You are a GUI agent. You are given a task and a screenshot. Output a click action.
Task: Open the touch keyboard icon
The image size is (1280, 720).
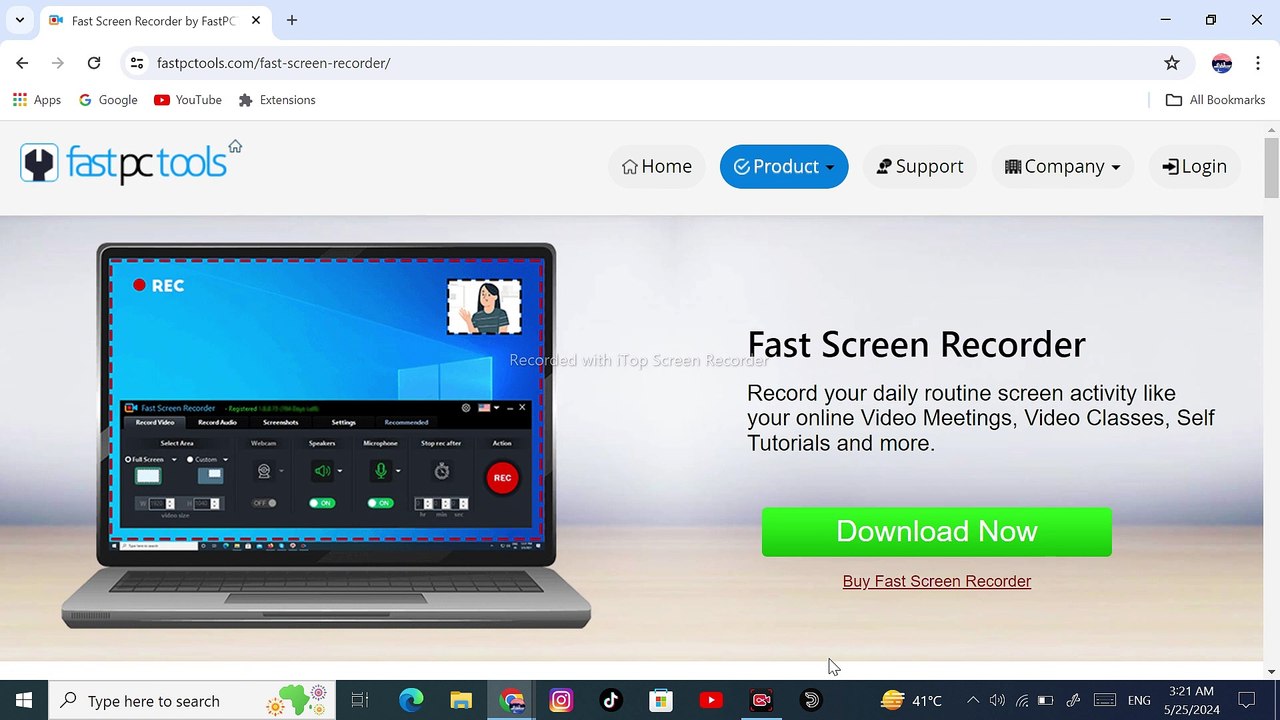click(1105, 700)
